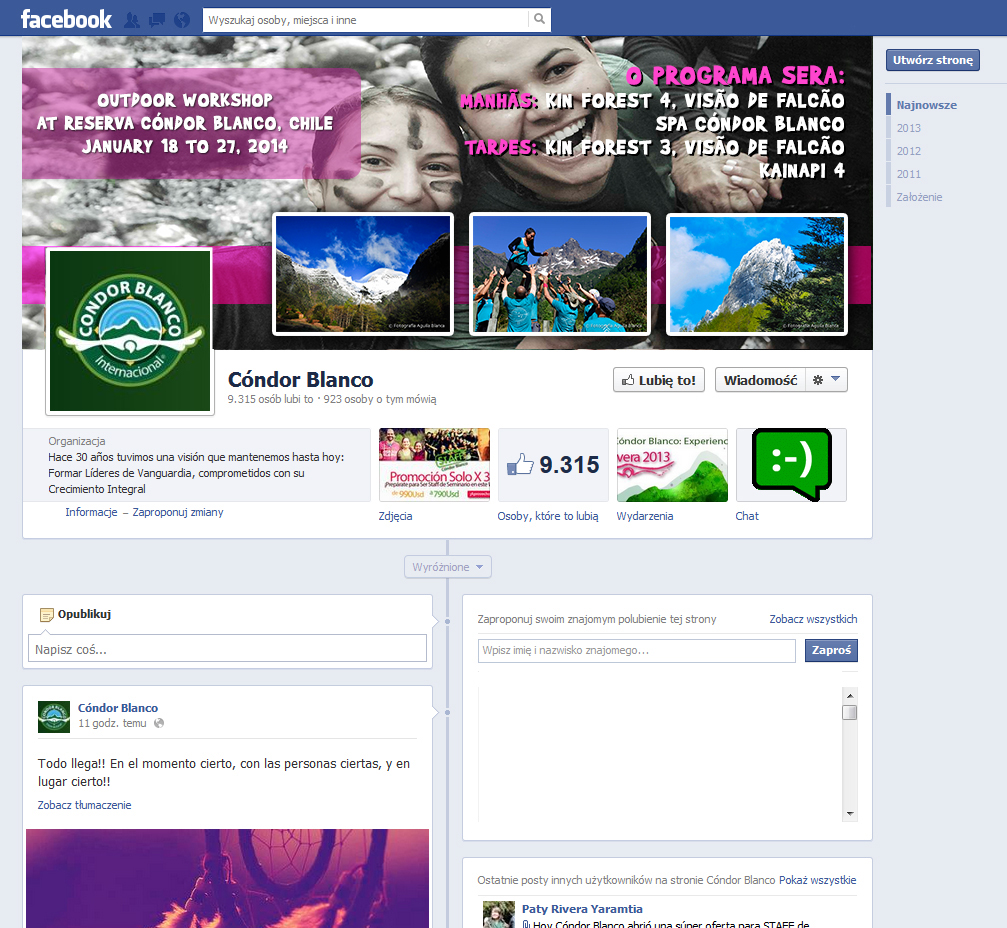This screenshot has height=928, width=1007.
Task: Click the Cóndor Blanco page title
Action: pyautogui.click(x=301, y=380)
